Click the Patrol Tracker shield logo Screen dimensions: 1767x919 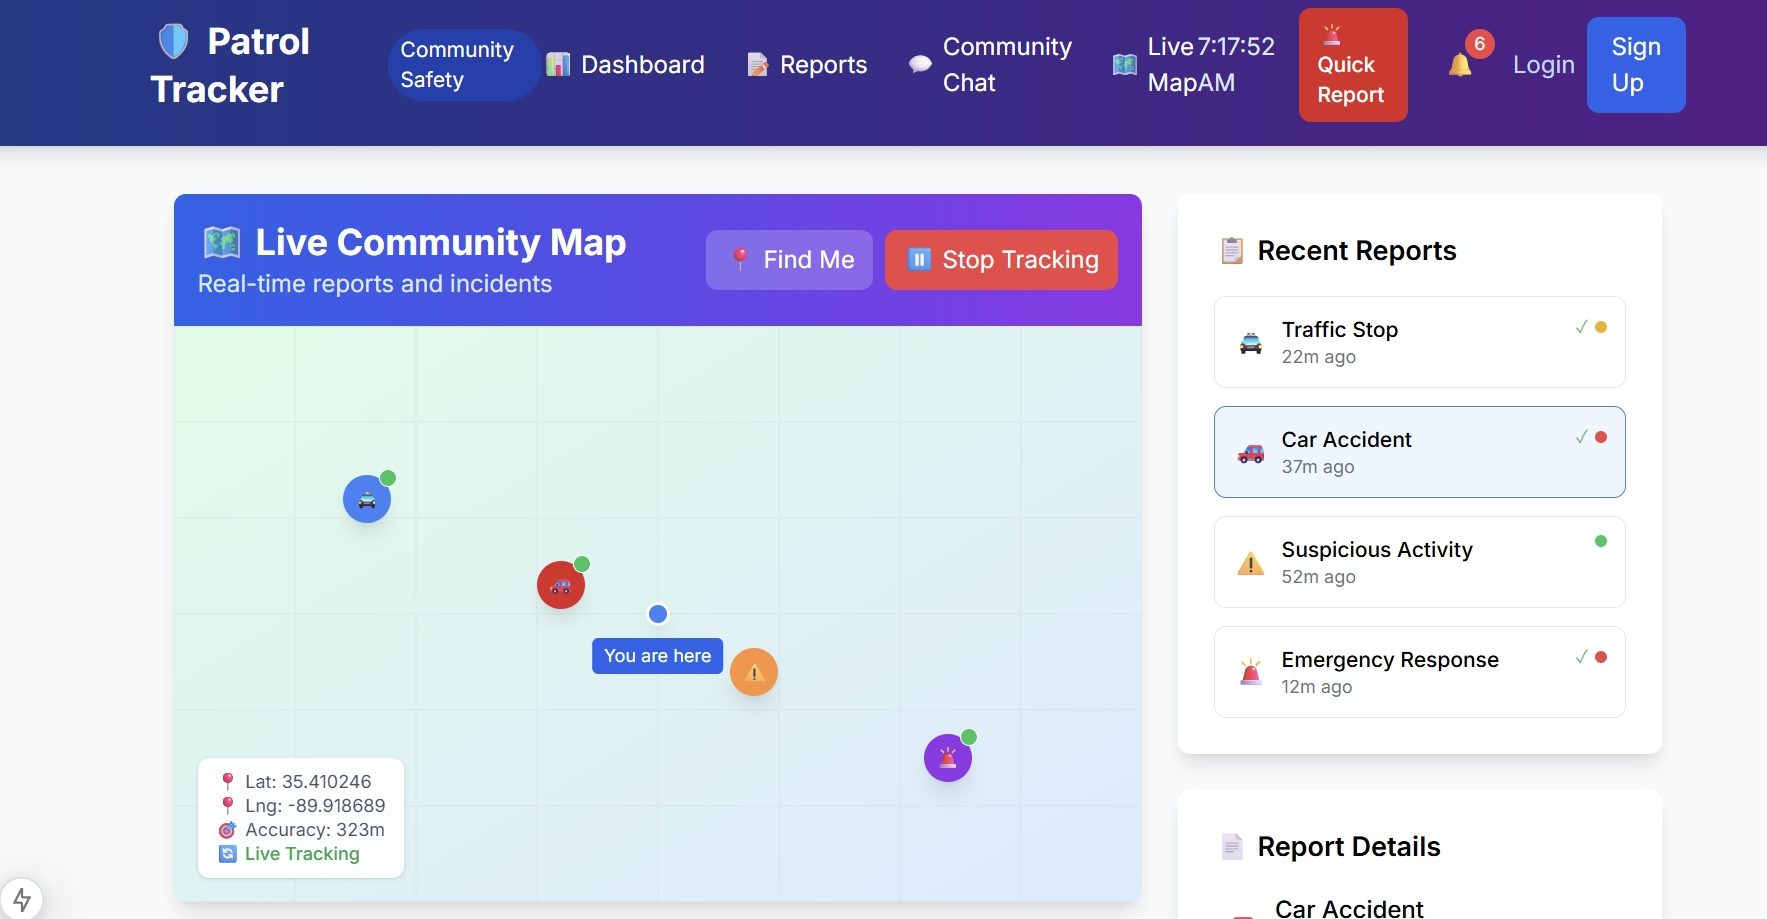click(174, 42)
